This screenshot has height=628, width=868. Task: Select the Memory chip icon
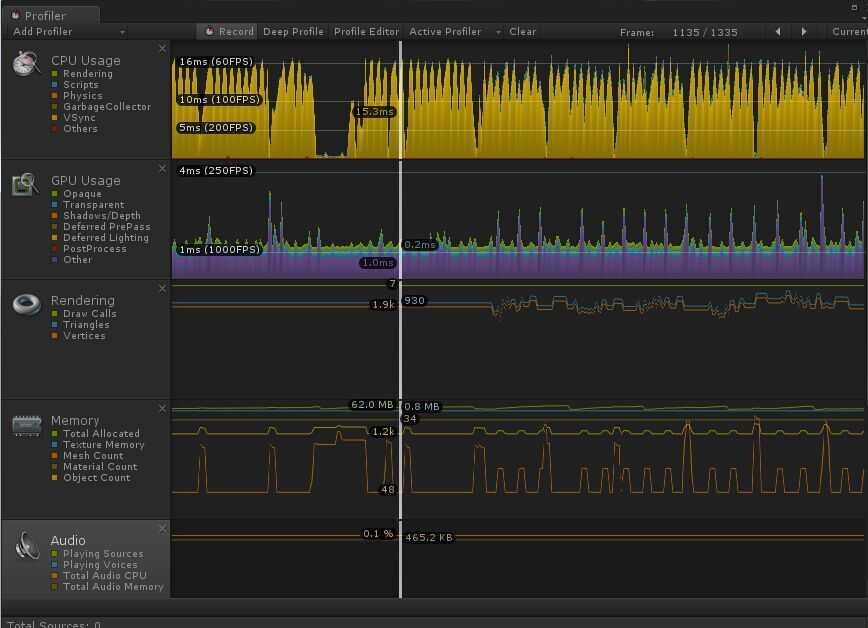click(x=27, y=425)
